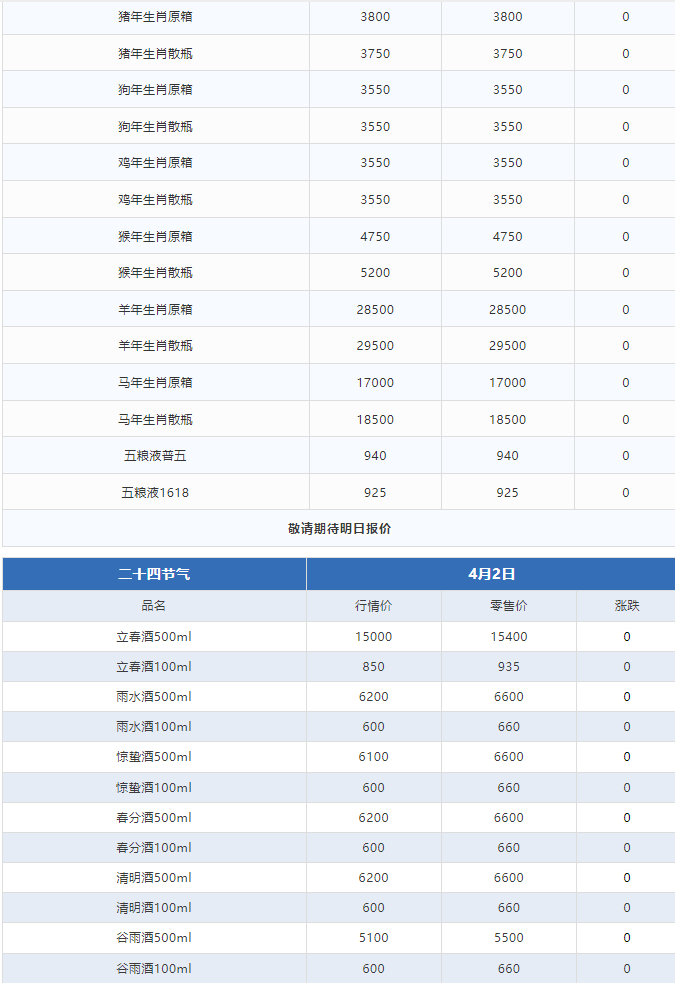This screenshot has height=983, width=675.
Task: Click the 敬请期待明日报价 notice text
Action: (339, 528)
